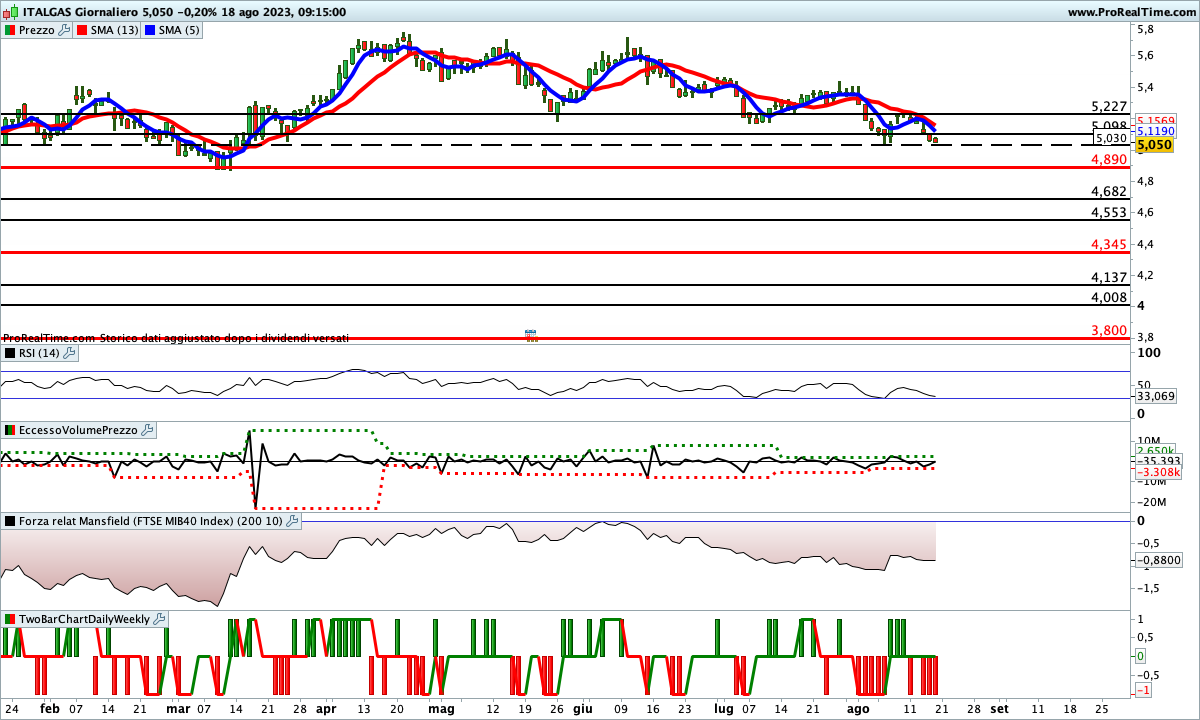Click the RSI value tag 33,069
The height and width of the screenshot is (720, 1200).
click(x=1156, y=397)
